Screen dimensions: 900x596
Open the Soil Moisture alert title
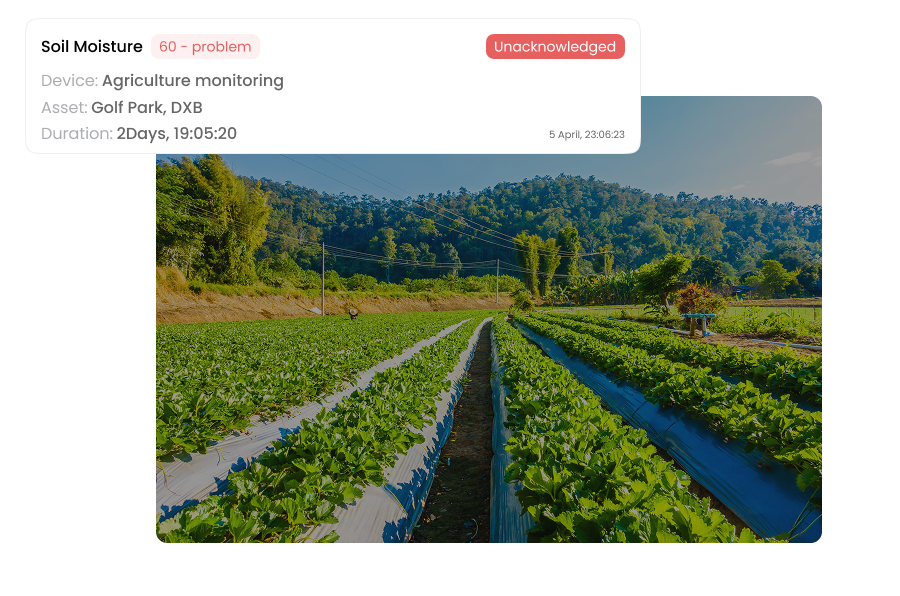[92, 47]
